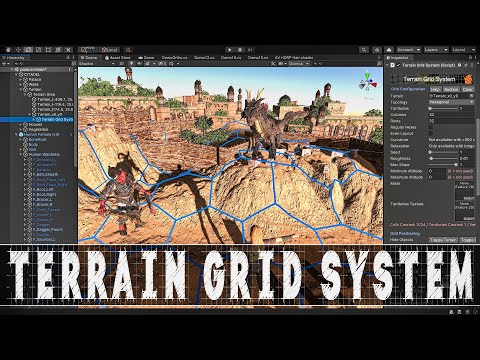Screen dimensions: 480x360
Task: Toggle the Hierarchy lock icon
Action: point(68,57)
